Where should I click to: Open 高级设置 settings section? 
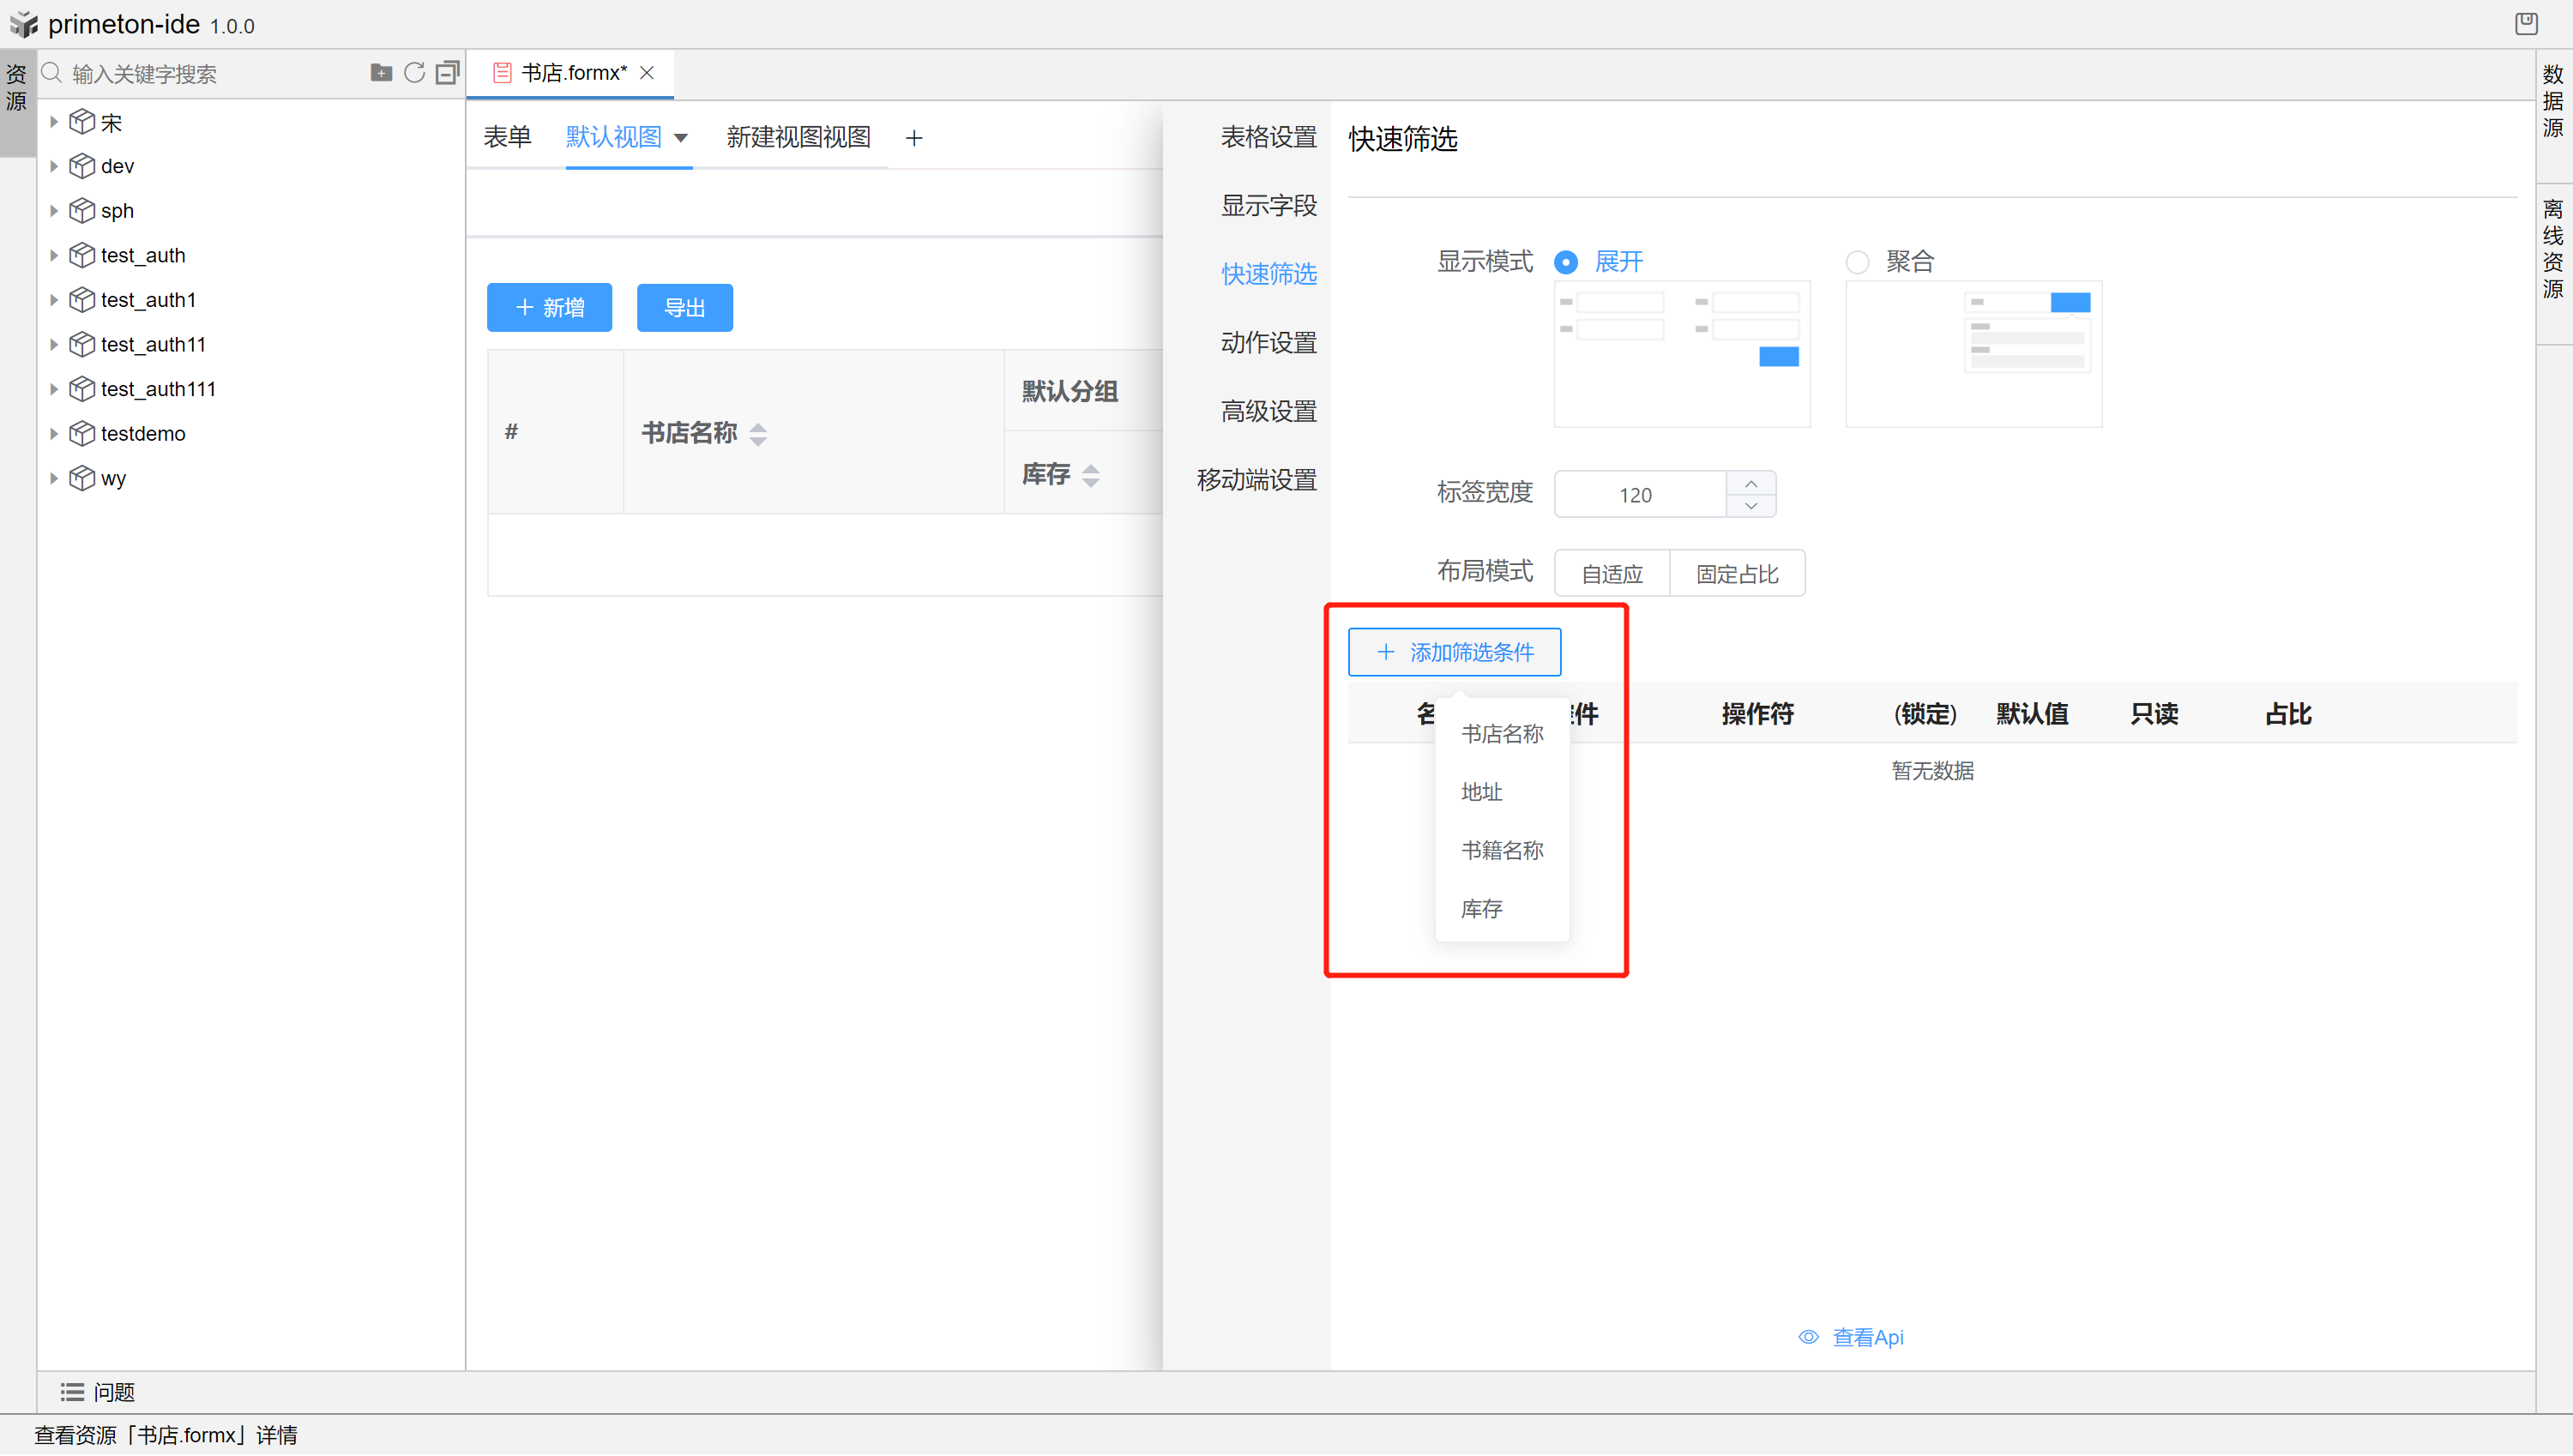[x=1268, y=411]
